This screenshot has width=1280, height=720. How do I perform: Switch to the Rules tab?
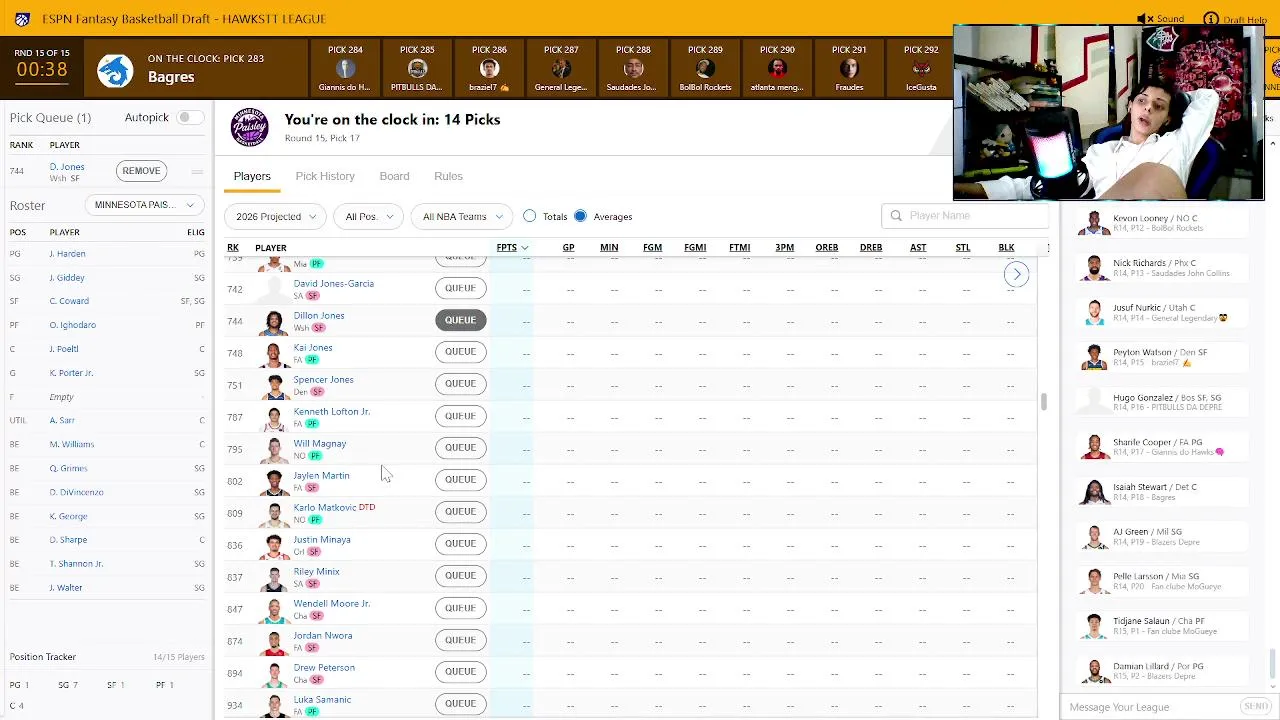click(x=448, y=176)
